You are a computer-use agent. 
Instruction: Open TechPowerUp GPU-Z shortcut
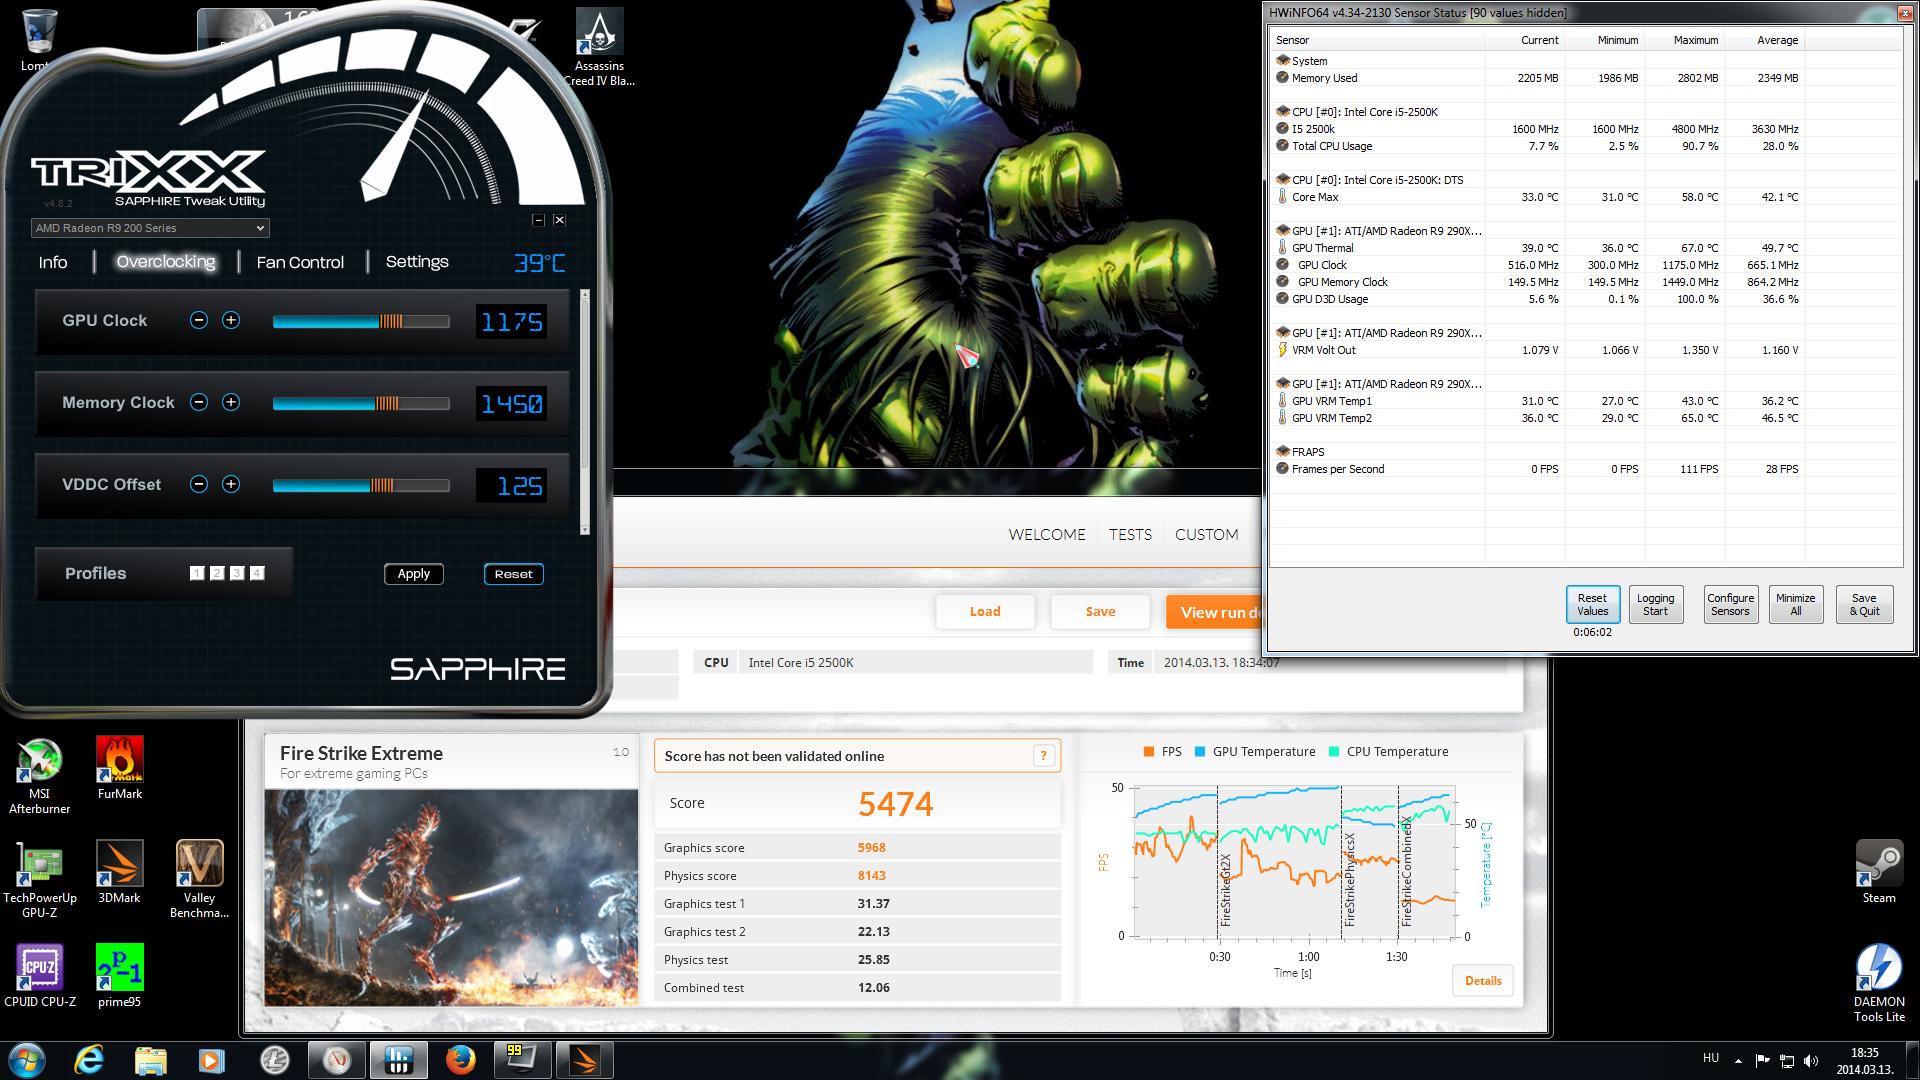click(x=40, y=880)
